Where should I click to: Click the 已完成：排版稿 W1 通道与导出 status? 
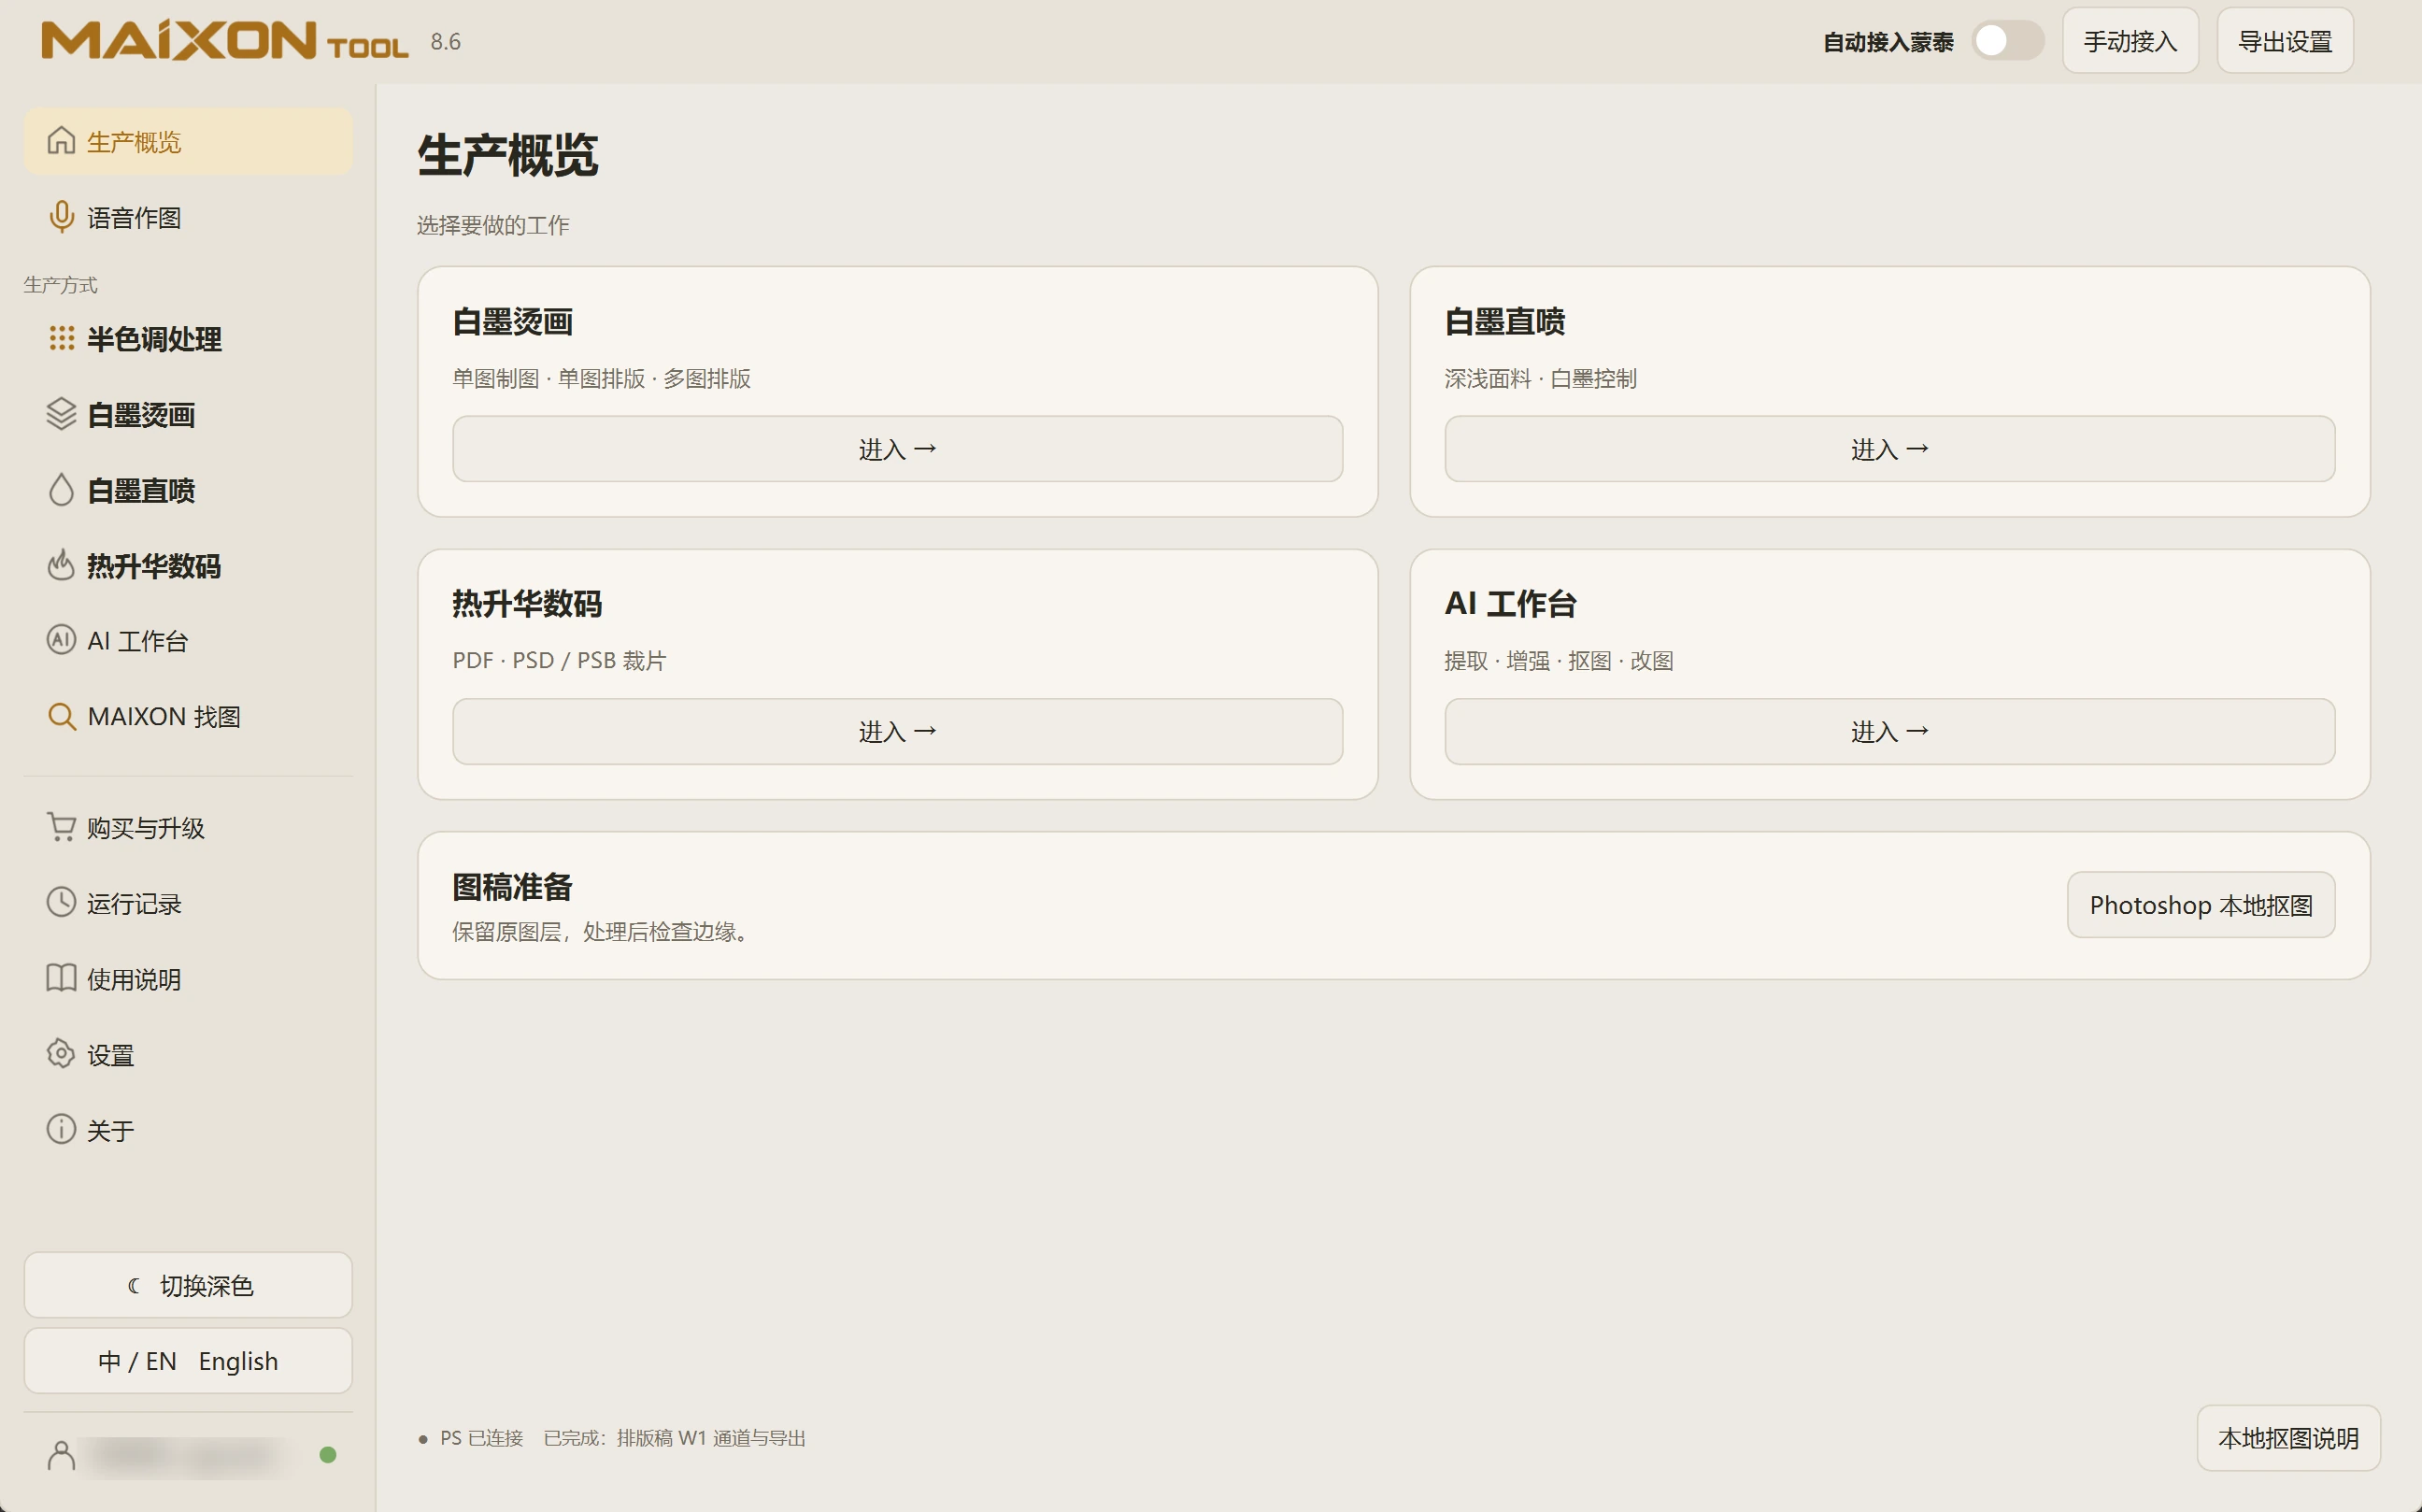674,1437
